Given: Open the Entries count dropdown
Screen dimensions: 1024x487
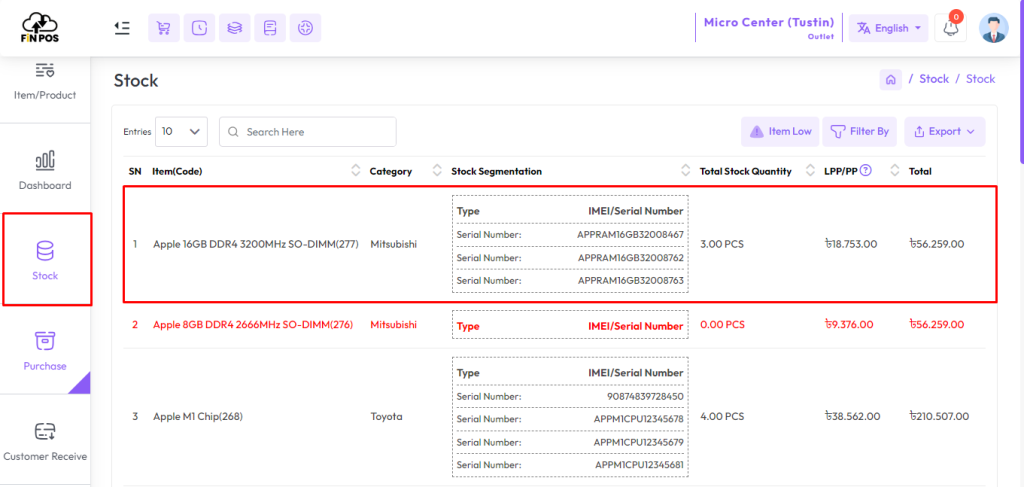Looking at the screenshot, I should (x=182, y=131).
